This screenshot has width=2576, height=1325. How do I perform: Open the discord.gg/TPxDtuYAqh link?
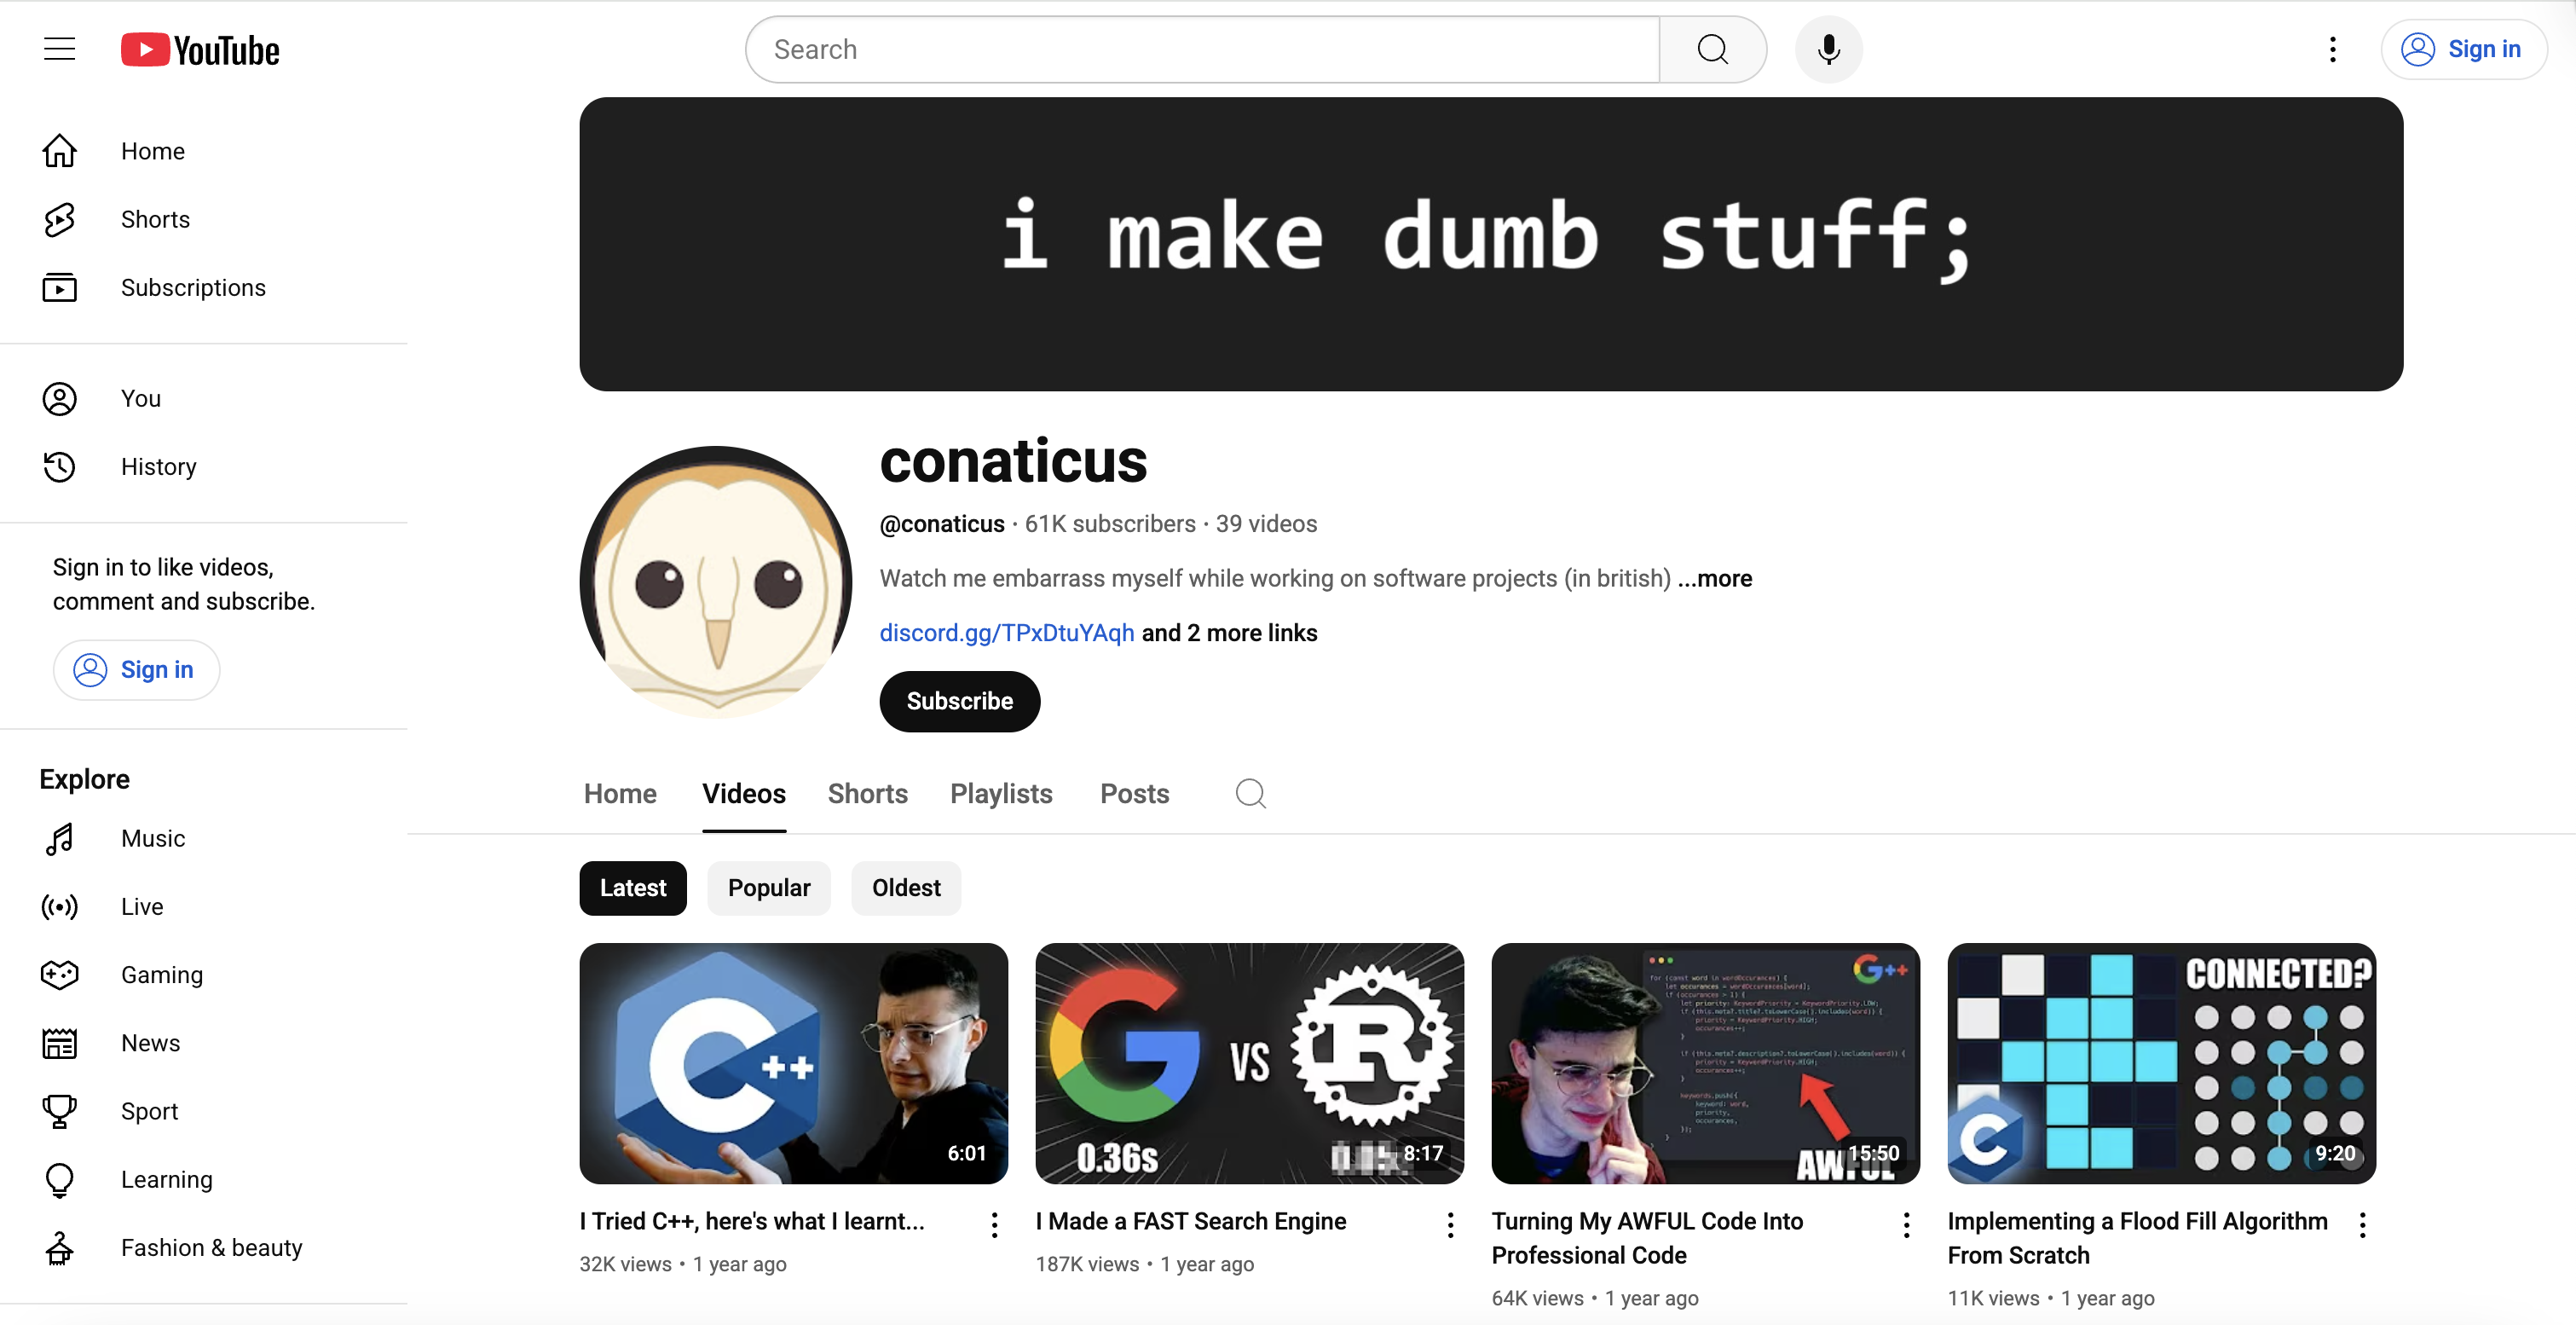[x=1006, y=633]
